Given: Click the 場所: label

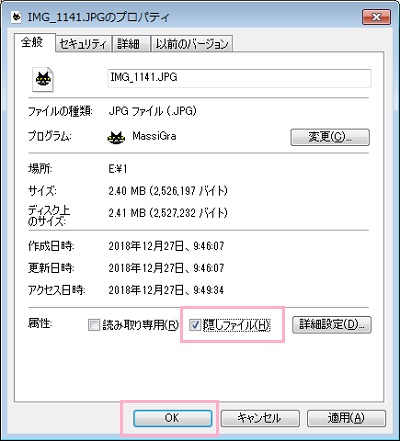Looking at the screenshot, I should click(x=40, y=169).
